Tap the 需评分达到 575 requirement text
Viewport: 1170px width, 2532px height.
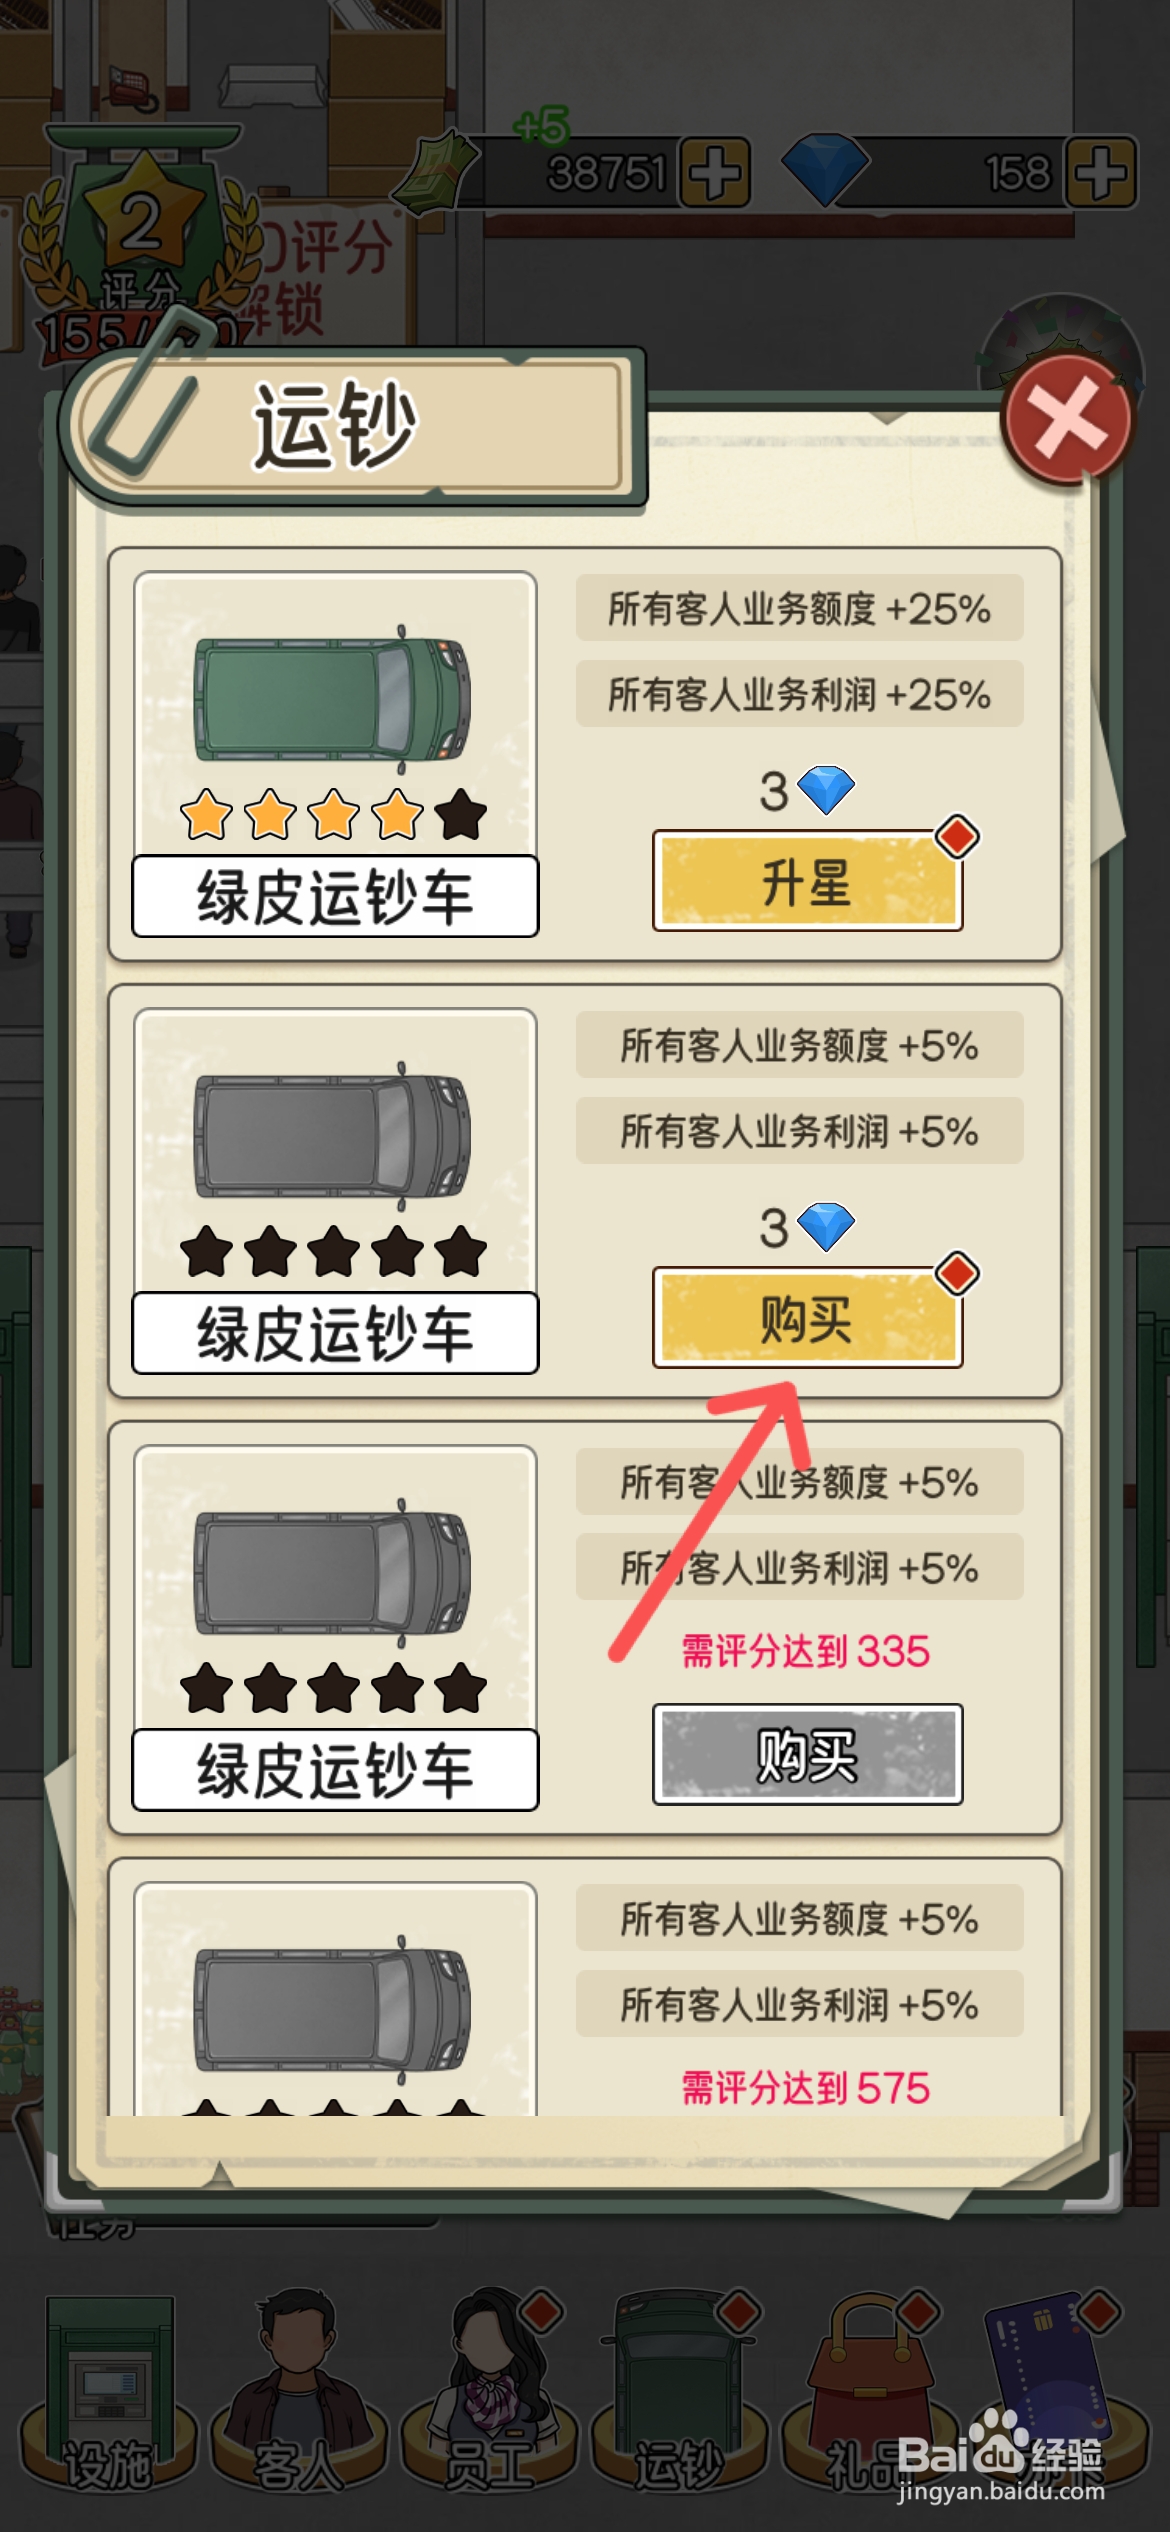click(x=806, y=2087)
